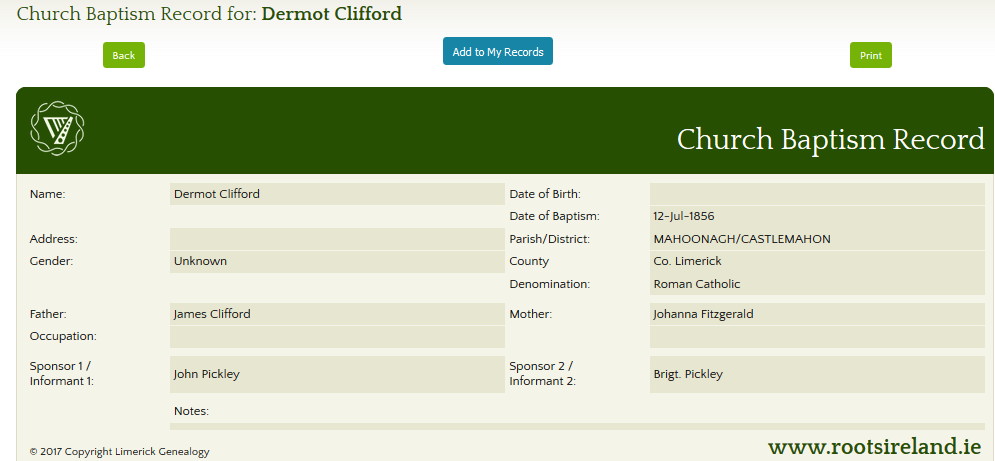Viewport: 995px width, 461px height.
Task: Click Father field showing James Clifford
Action: coord(336,314)
